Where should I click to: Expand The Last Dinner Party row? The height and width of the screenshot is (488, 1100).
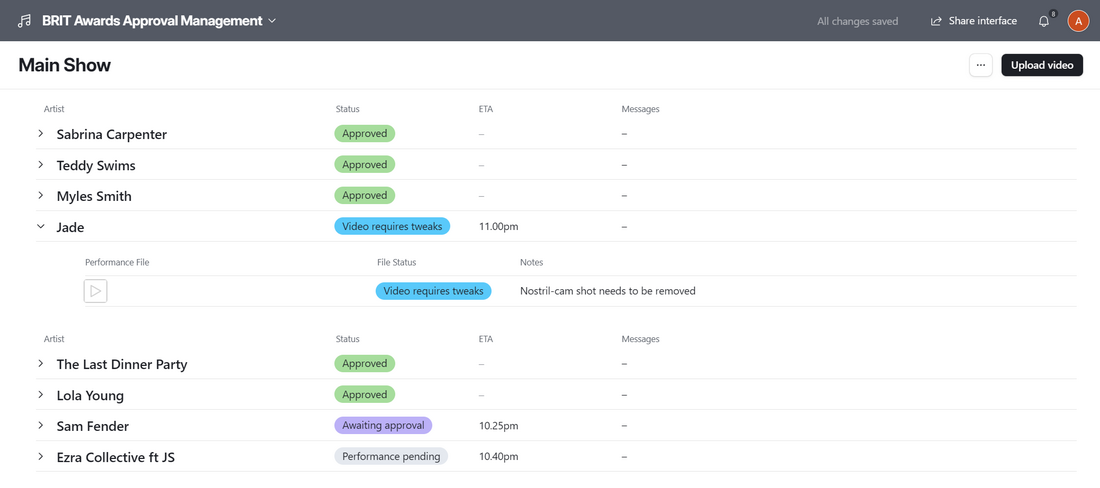pyautogui.click(x=41, y=364)
